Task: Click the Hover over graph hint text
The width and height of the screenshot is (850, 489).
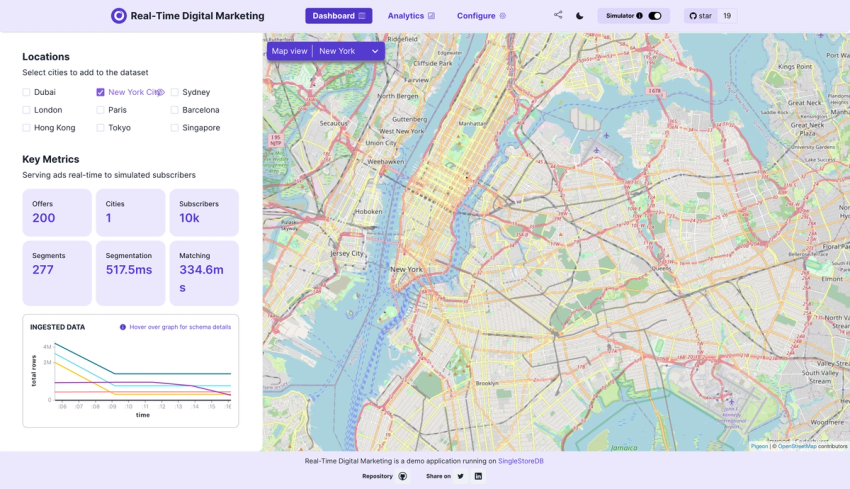Action: click(x=180, y=327)
